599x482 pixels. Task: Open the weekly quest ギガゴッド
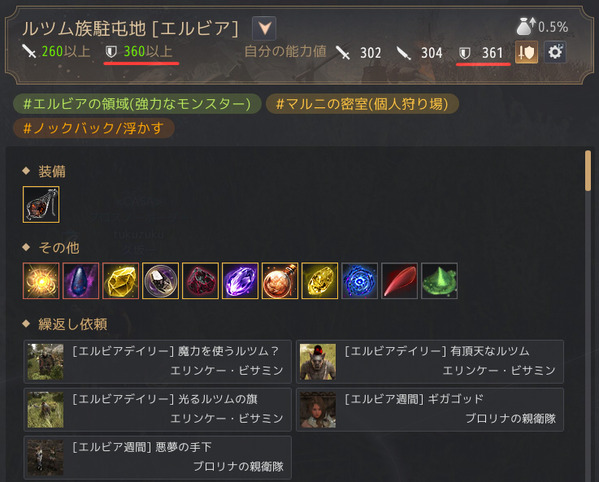tap(430, 410)
